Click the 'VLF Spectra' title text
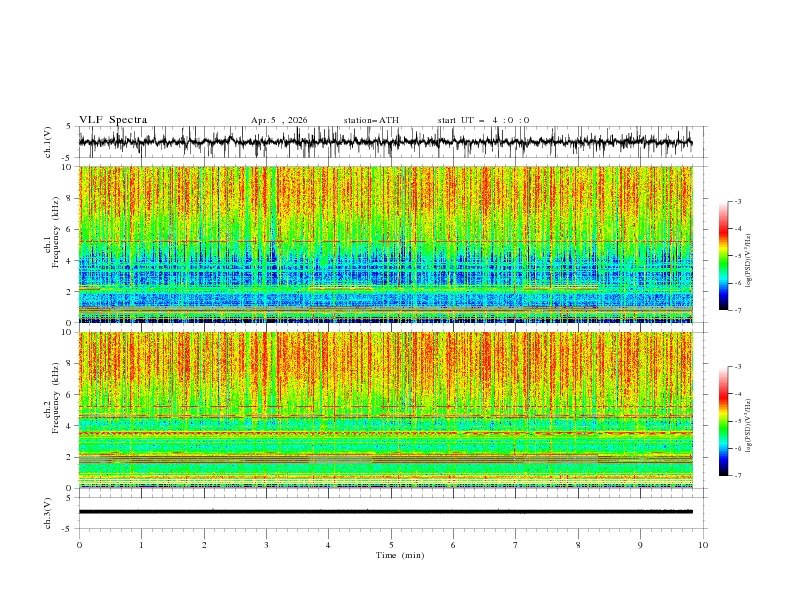The width and height of the screenshot is (792, 612). point(113,120)
